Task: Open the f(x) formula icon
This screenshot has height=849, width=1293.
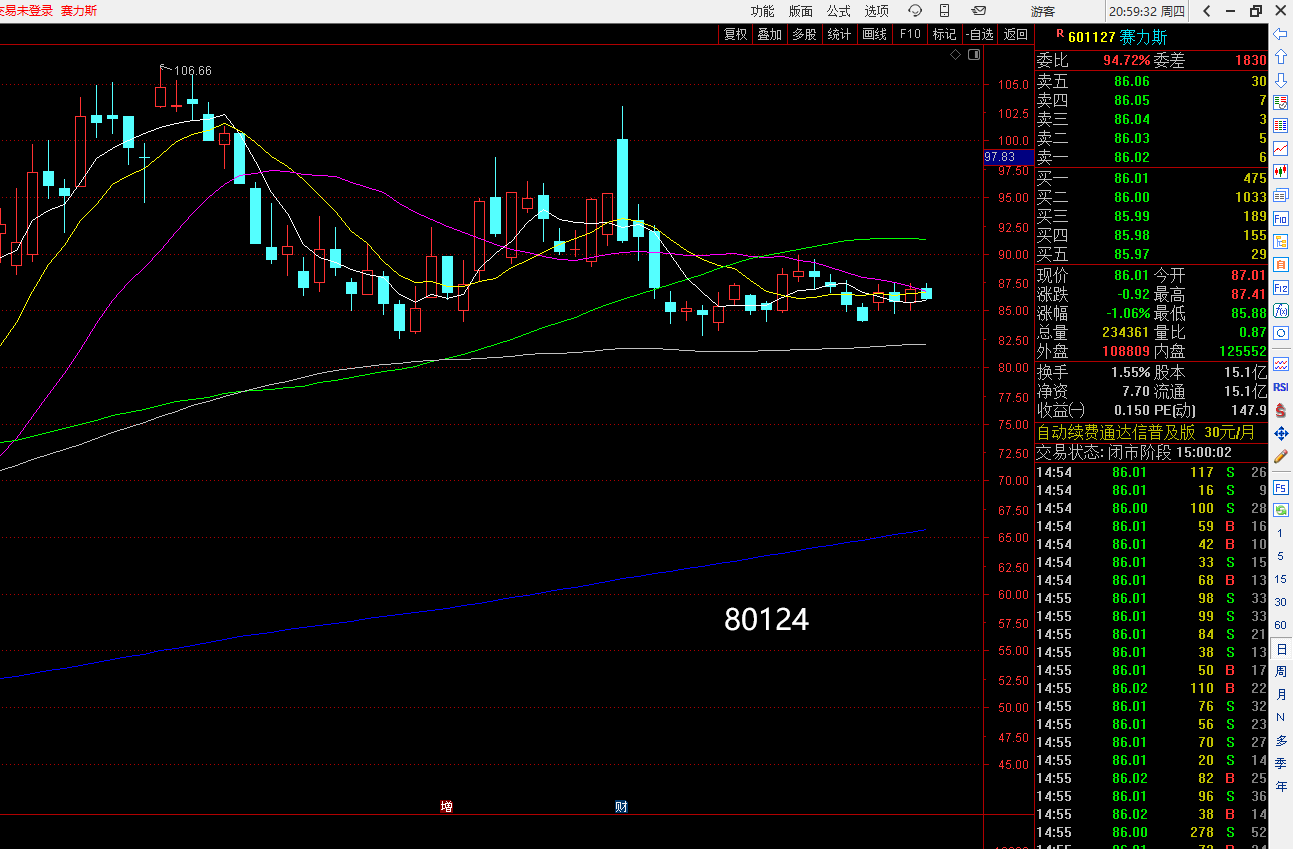Action: click(1280, 310)
